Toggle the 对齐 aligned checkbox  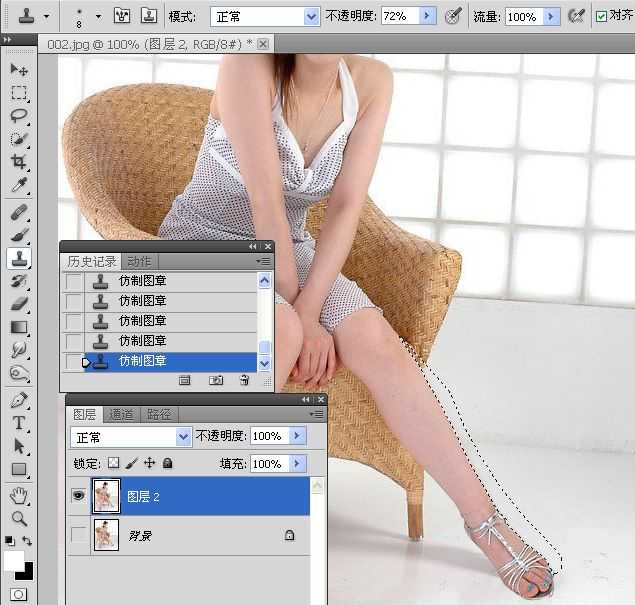click(601, 17)
